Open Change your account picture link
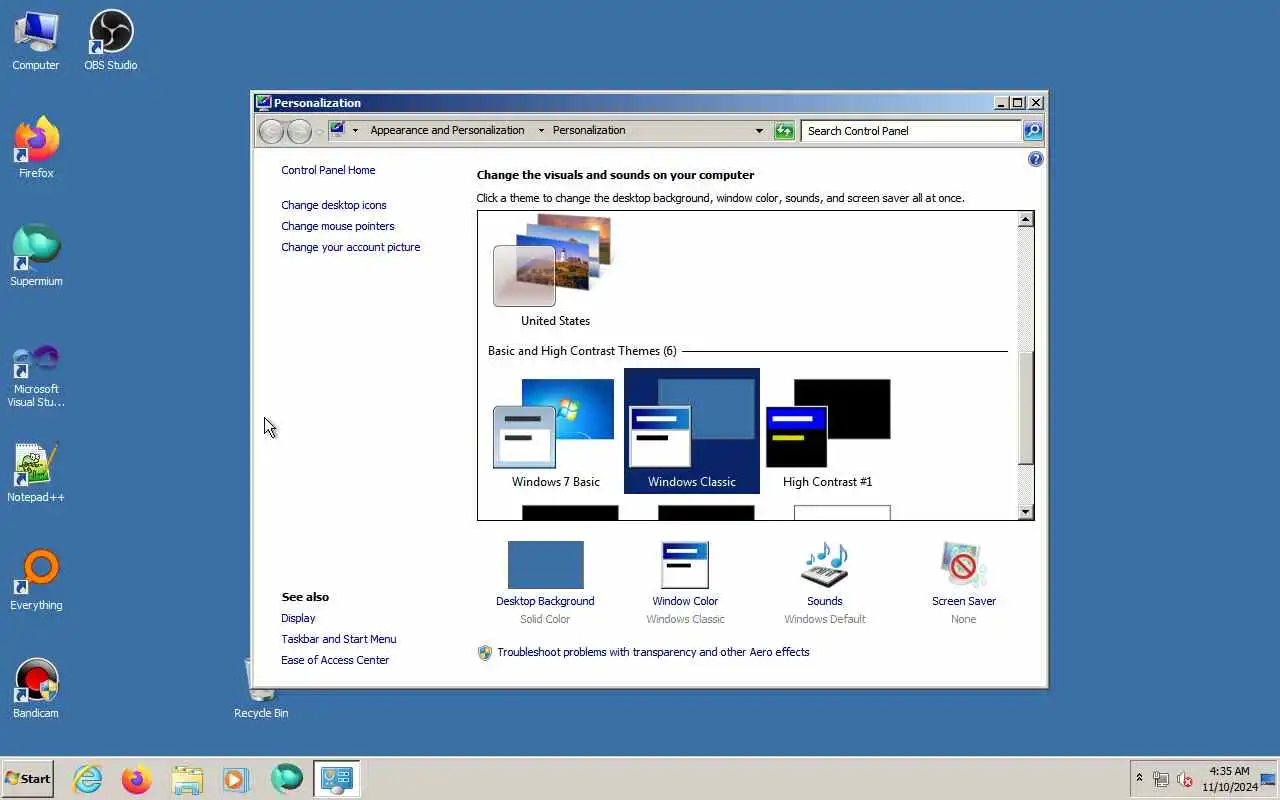 tap(351, 247)
